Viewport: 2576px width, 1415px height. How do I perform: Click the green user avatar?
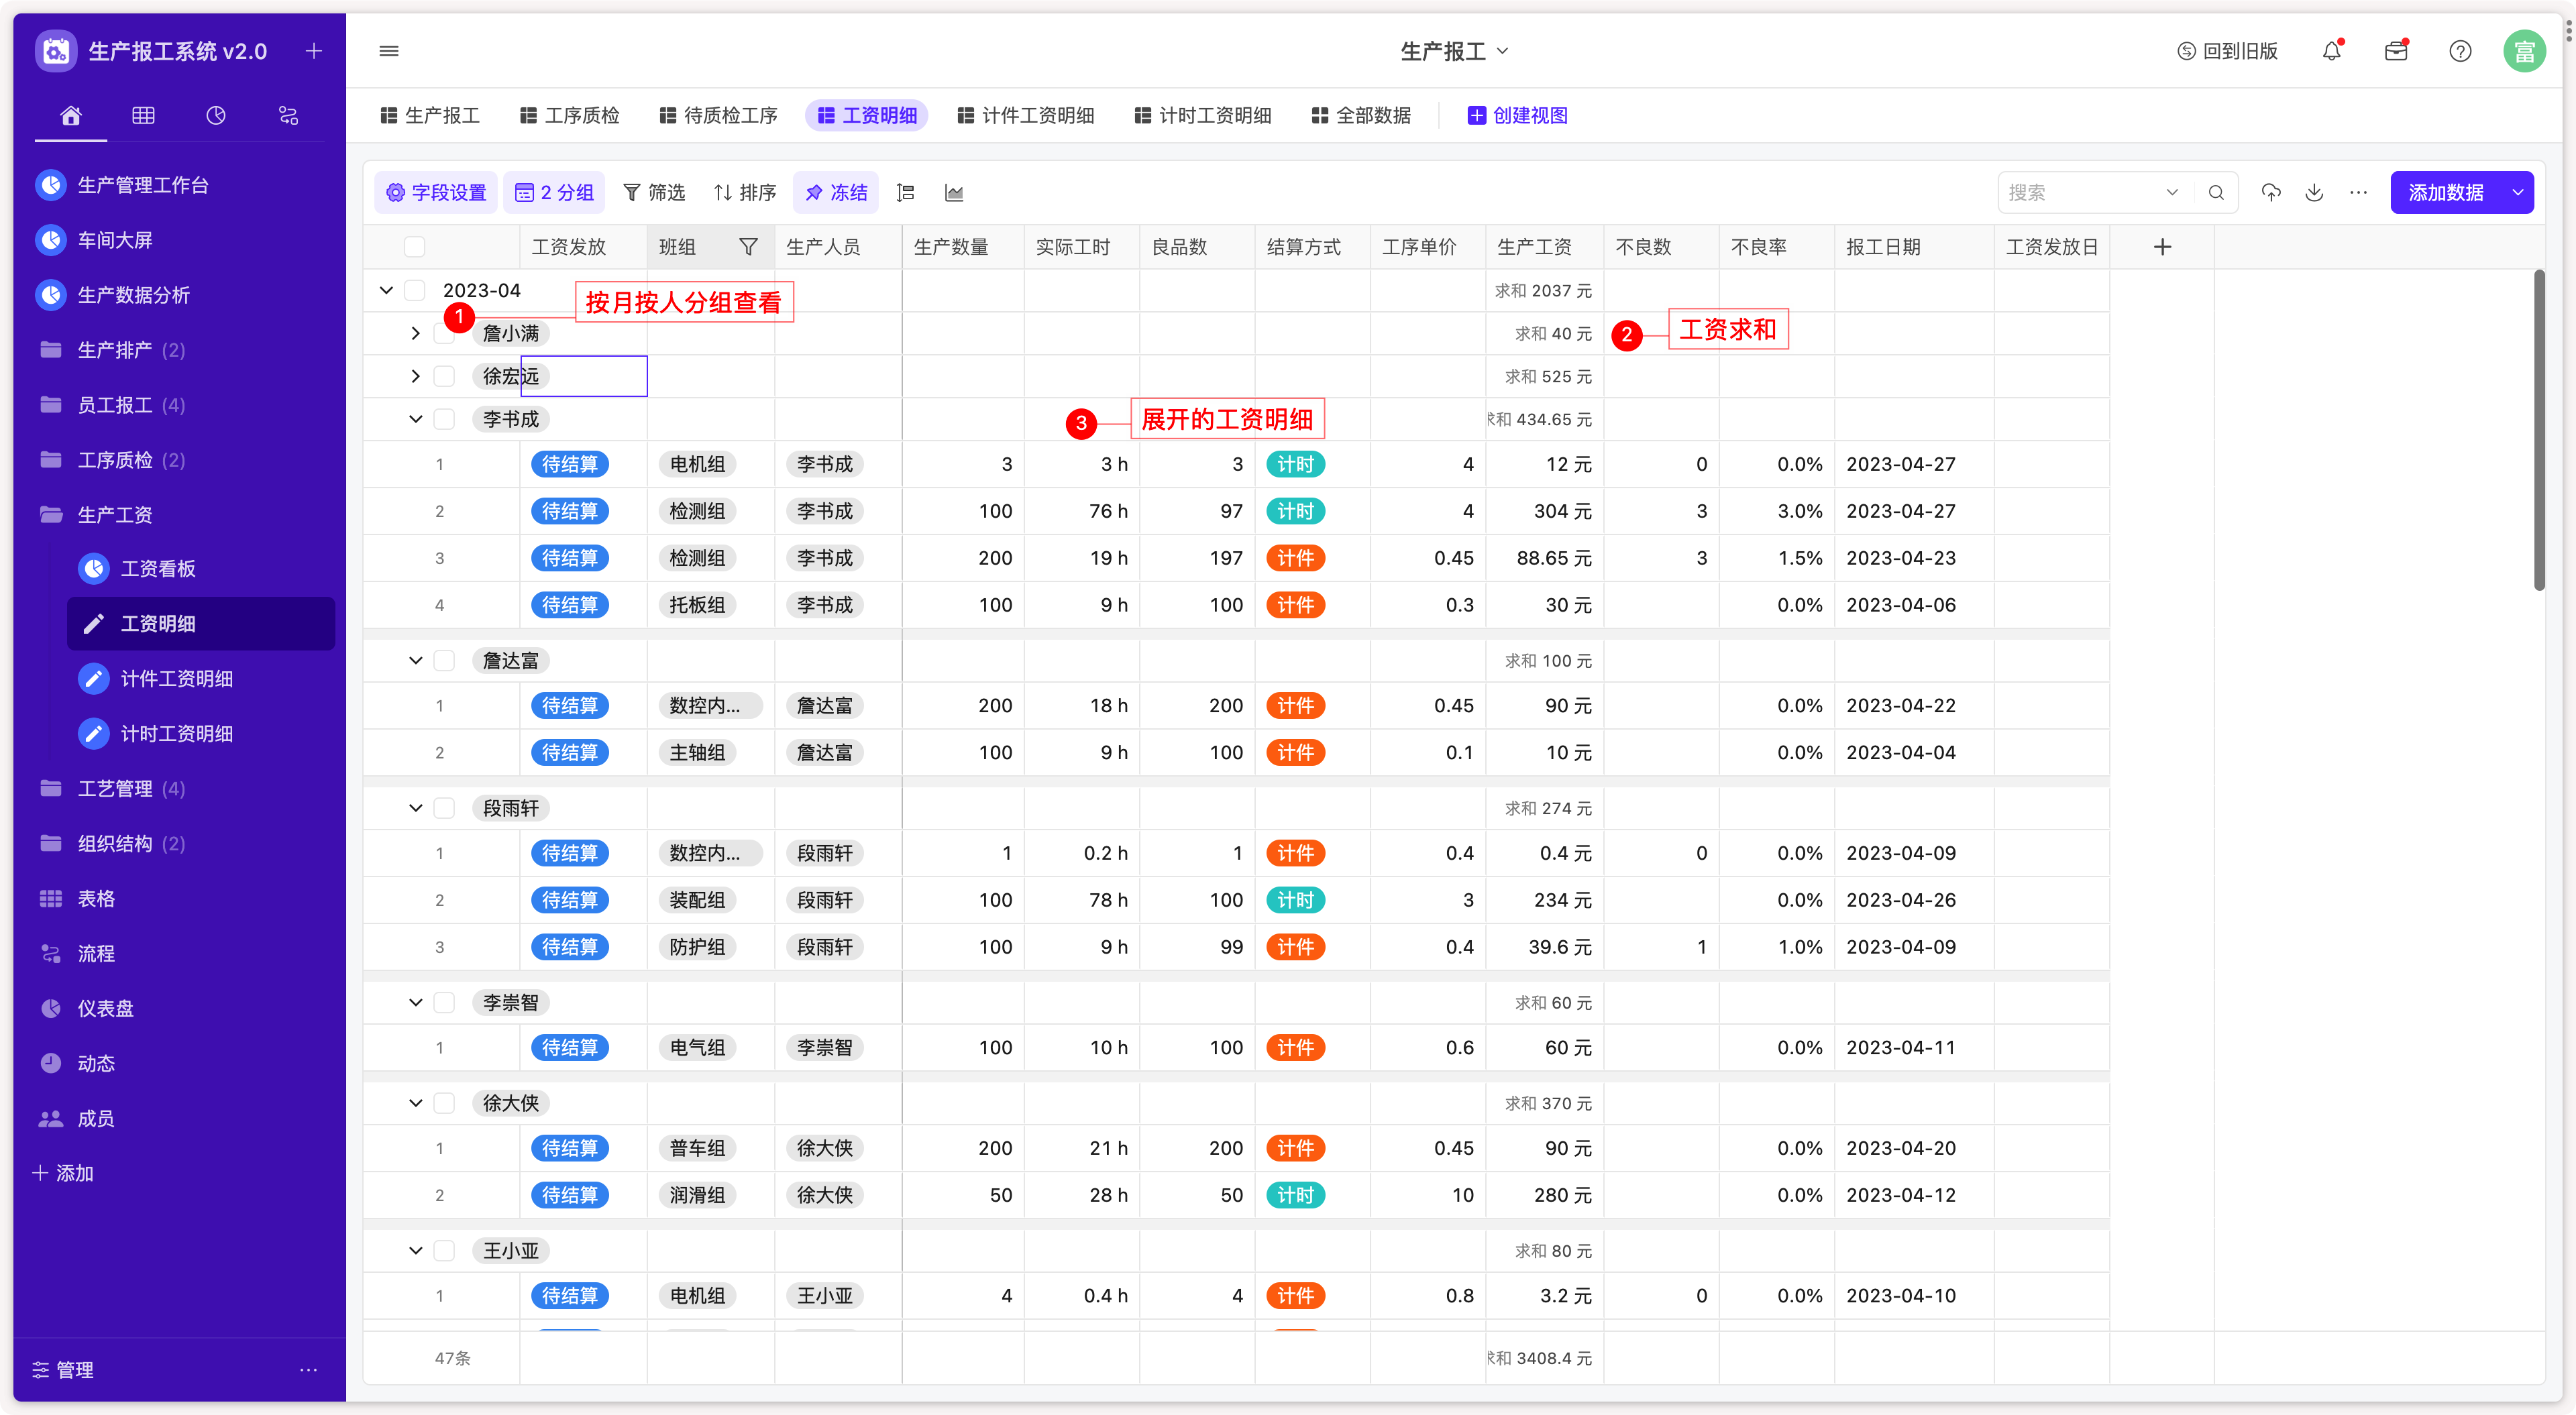[x=2524, y=51]
